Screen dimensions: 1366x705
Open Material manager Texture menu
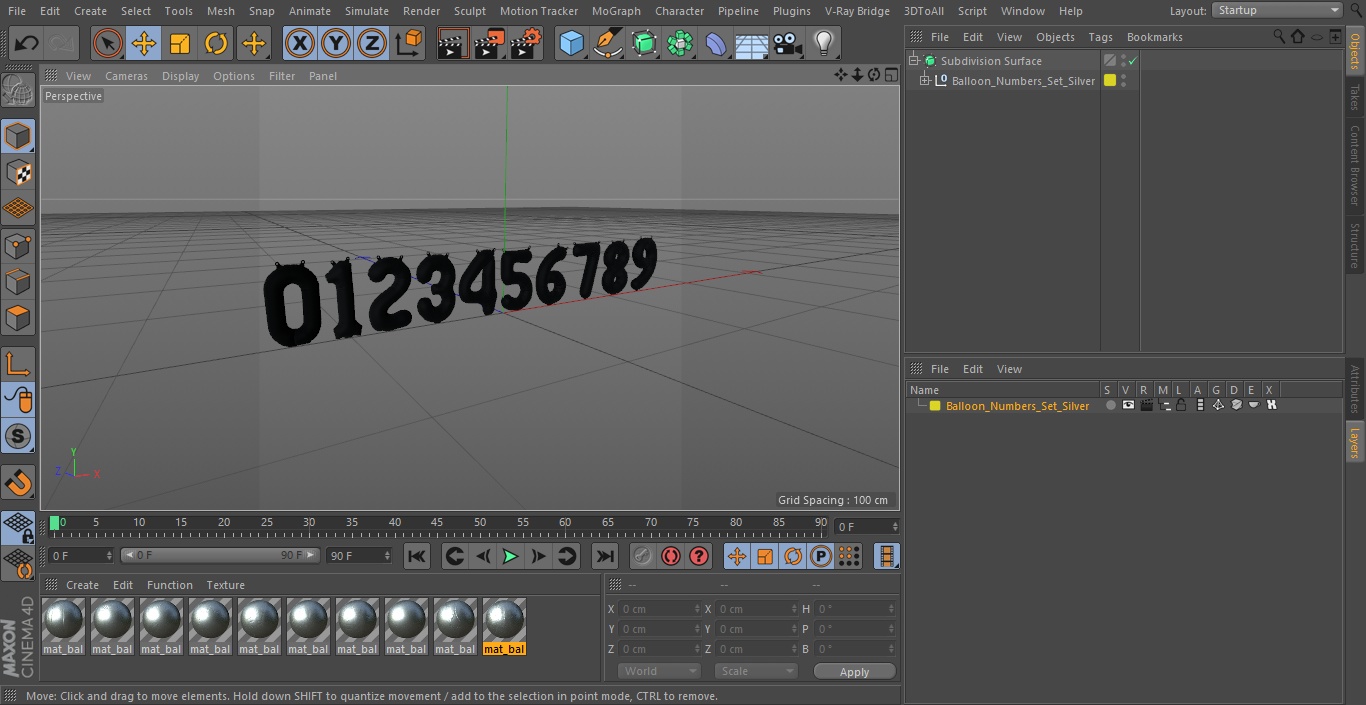click(225, 585)
